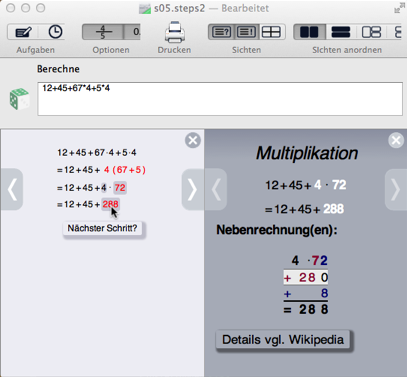Close the Multiplikation panel
407x377 pixels.
(396, 140)
